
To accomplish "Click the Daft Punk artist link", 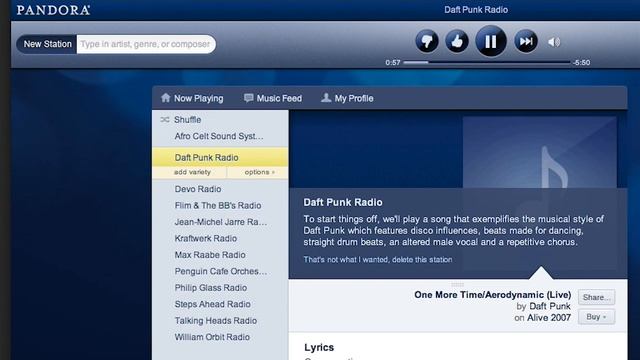I will [549, 306].
